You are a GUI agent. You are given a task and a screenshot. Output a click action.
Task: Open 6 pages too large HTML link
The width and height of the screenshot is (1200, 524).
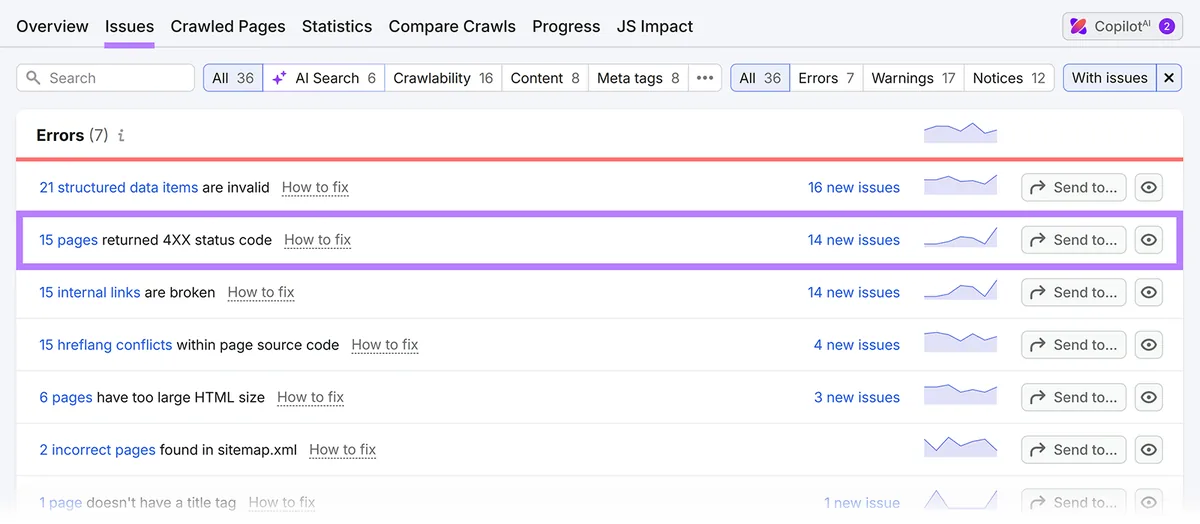click(x=66, y=397)
